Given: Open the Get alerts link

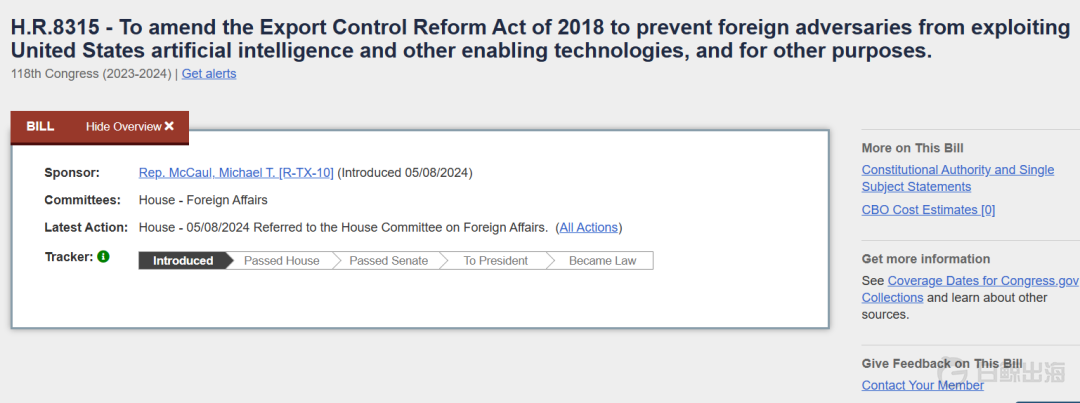Looking at the screenshot, I should pos(209,73).
